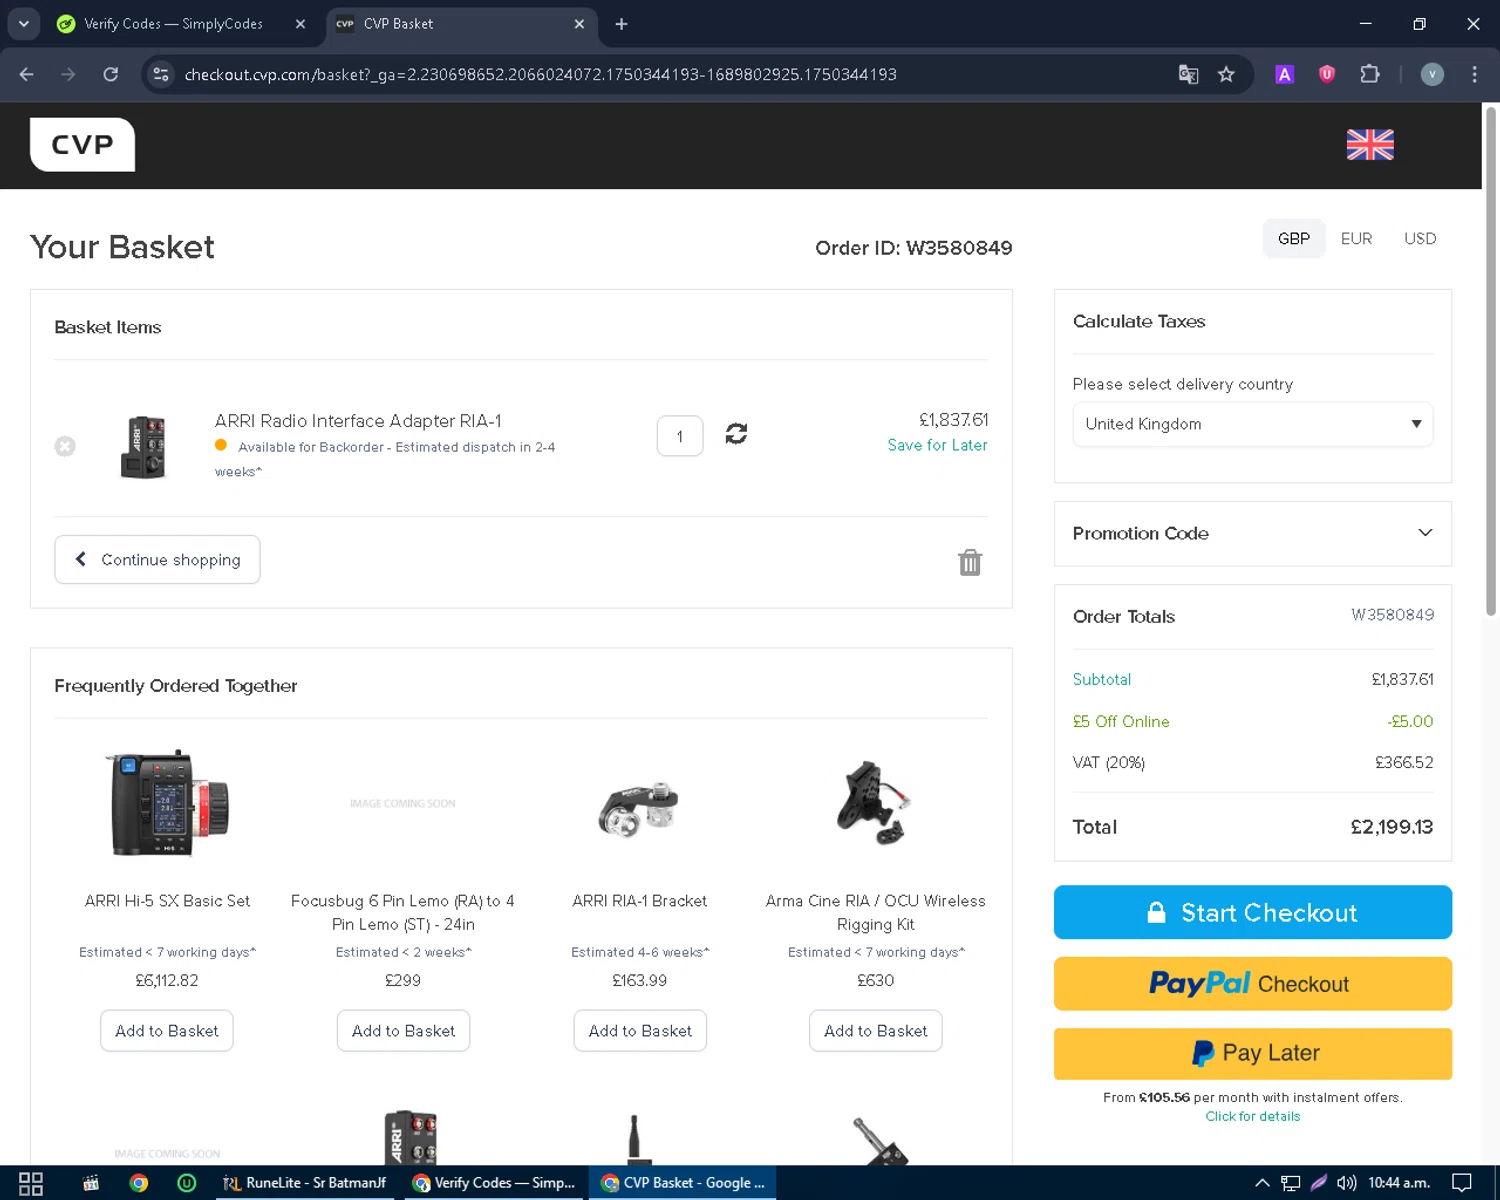Screen dimensions: 1500x1200
Task: Open the Chrome profile avatar
Action: pyautogui.click(x=1432, y=74)
